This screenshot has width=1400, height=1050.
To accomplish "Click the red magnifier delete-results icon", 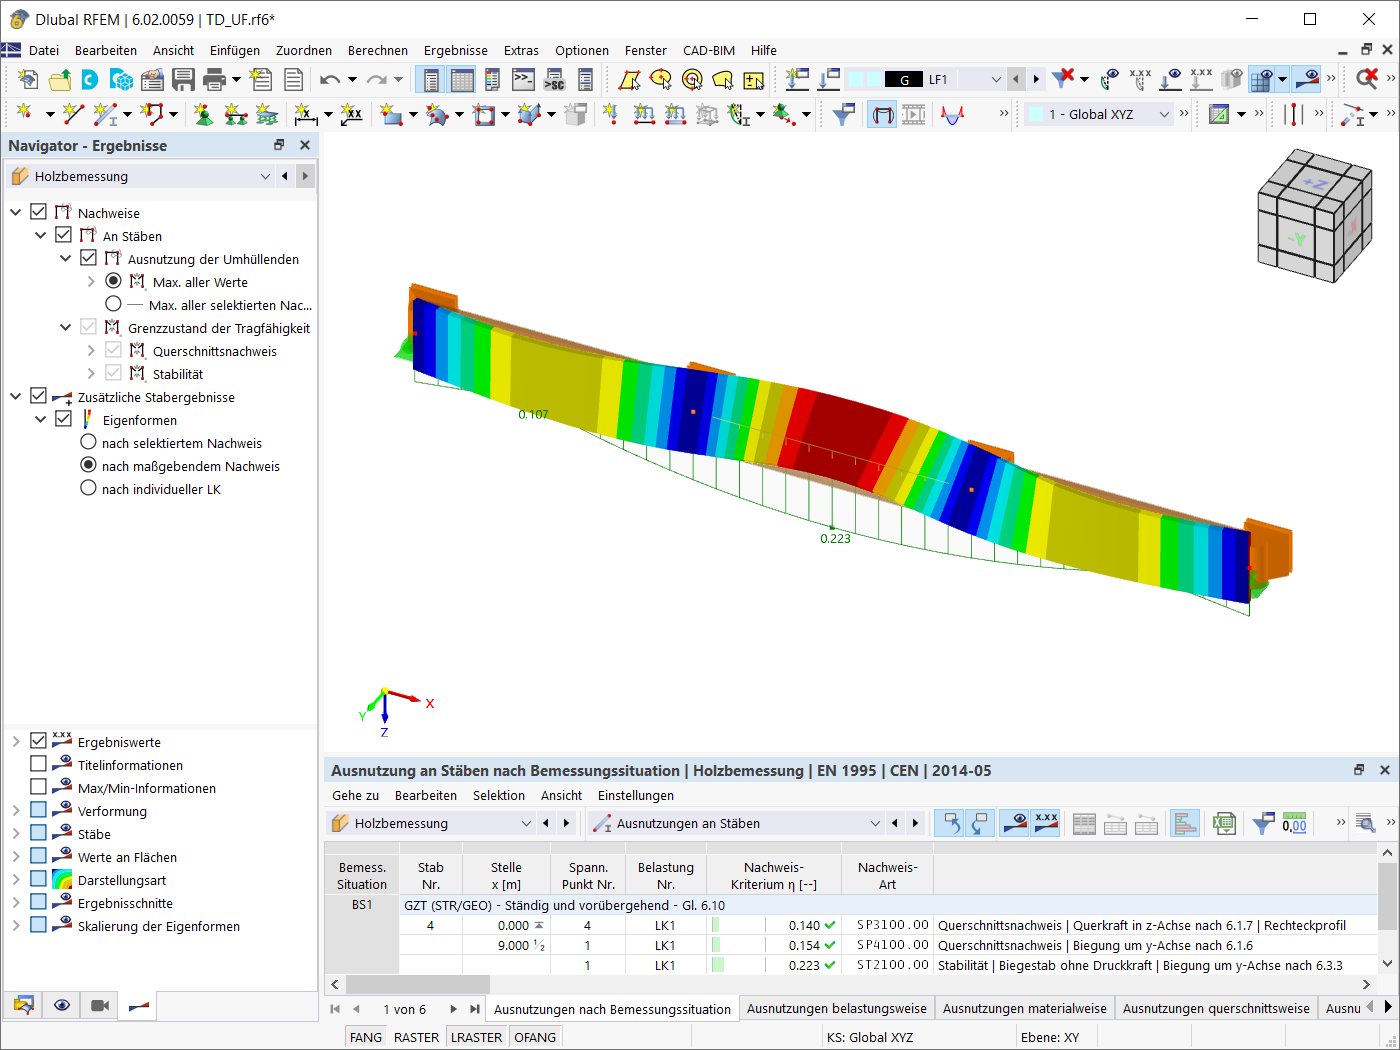I will point(1367,79).
